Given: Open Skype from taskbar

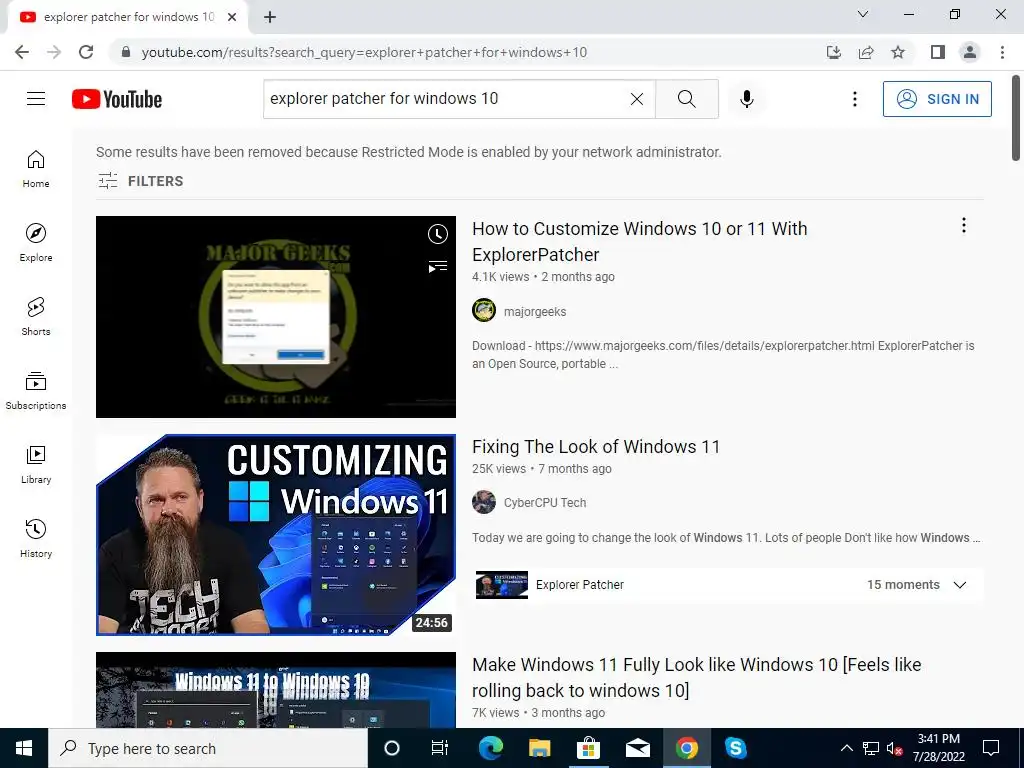Looking at the screenshot, I should (x=735, y=748).
